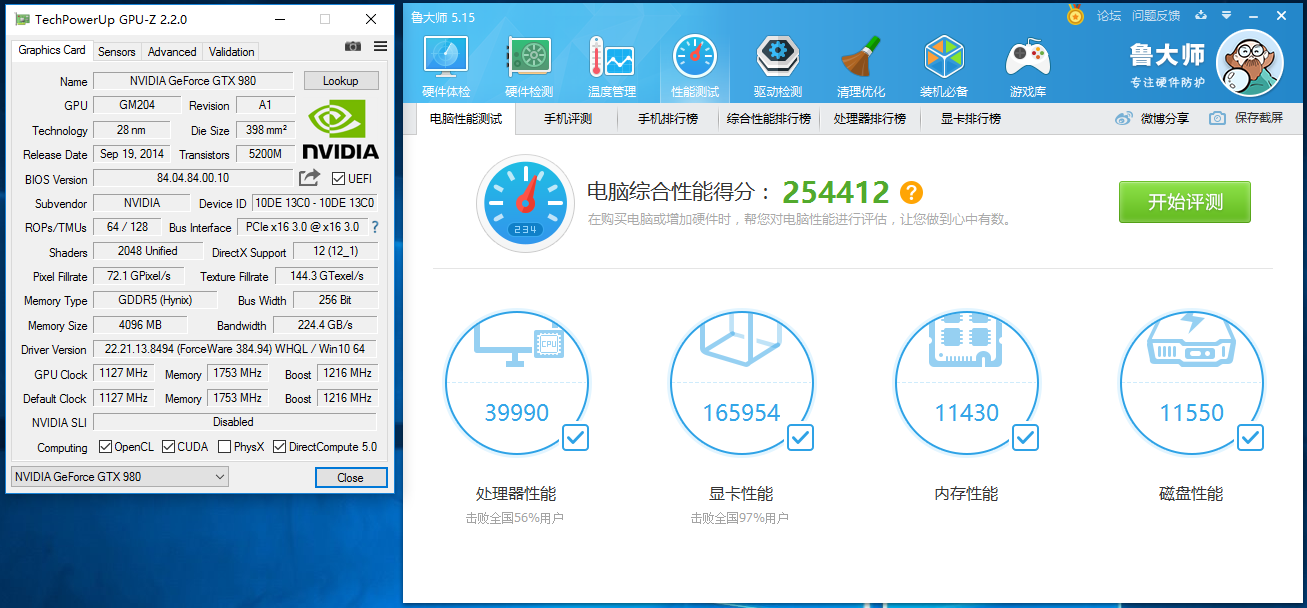Uncheck the graphics test checkbox at 165954
Viewport: 1307px width, 608px height.
point(800,437)
